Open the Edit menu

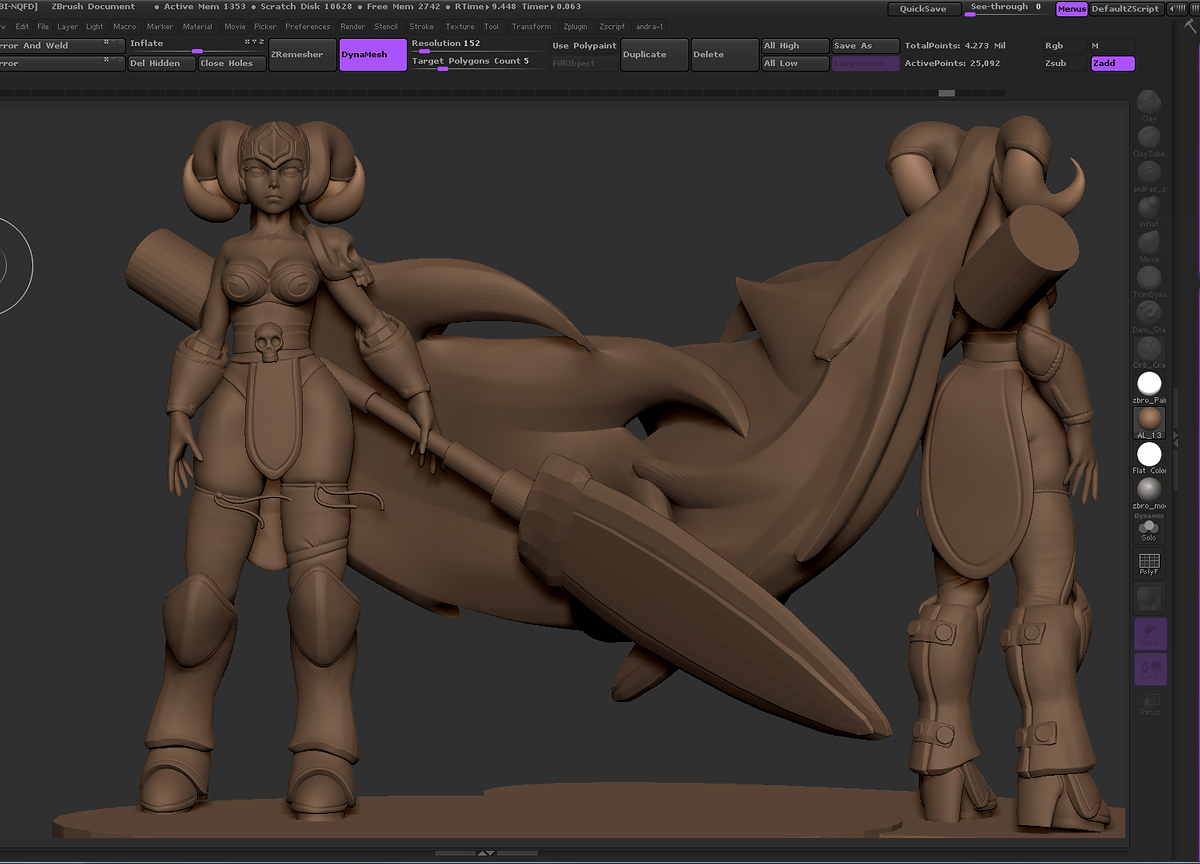point(22,26)
